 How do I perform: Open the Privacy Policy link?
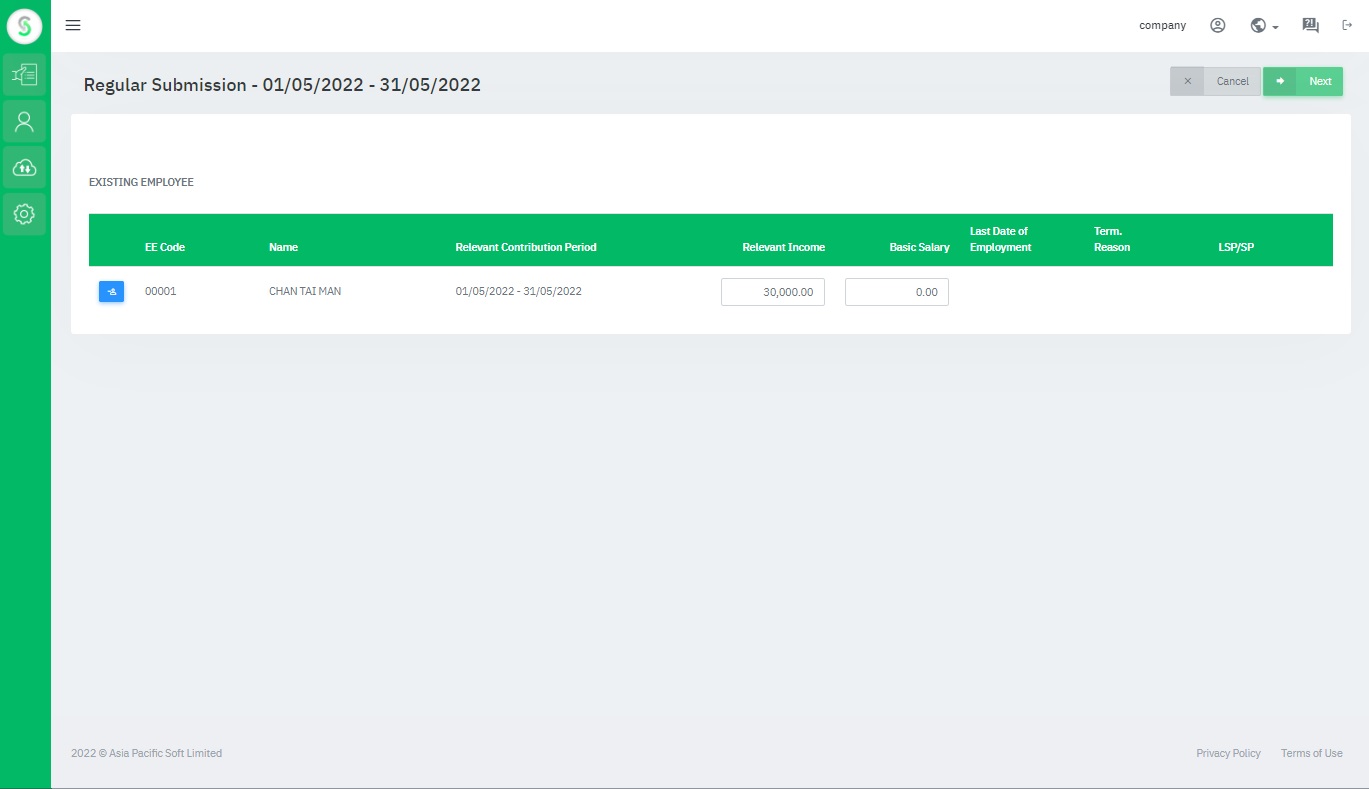pos(1228,753)
